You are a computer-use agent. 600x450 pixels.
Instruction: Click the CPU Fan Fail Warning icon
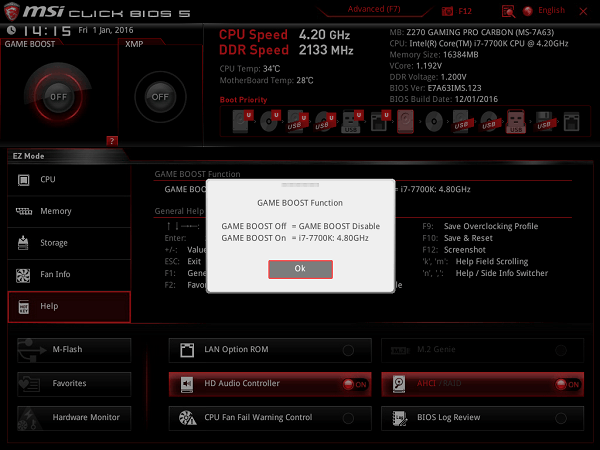click(x=188, y=418)
